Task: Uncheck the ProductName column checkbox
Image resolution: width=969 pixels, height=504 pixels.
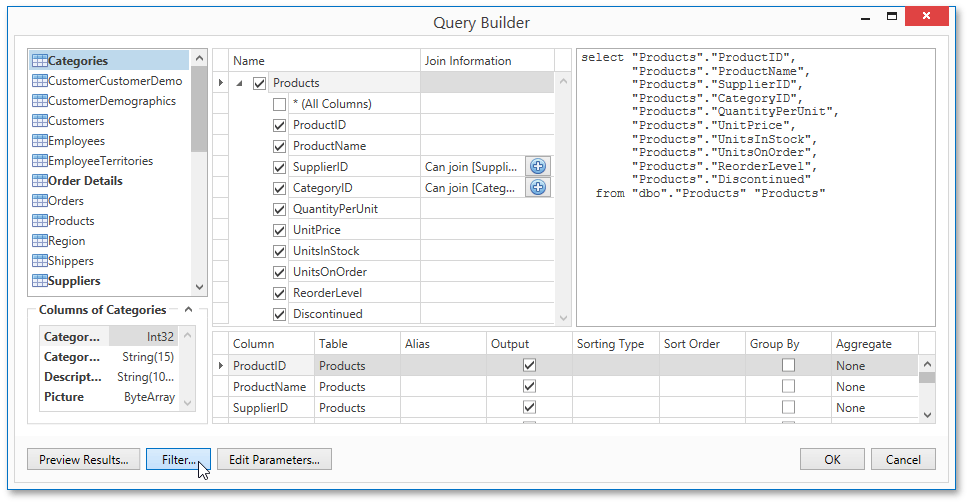Action: (279, 146)
